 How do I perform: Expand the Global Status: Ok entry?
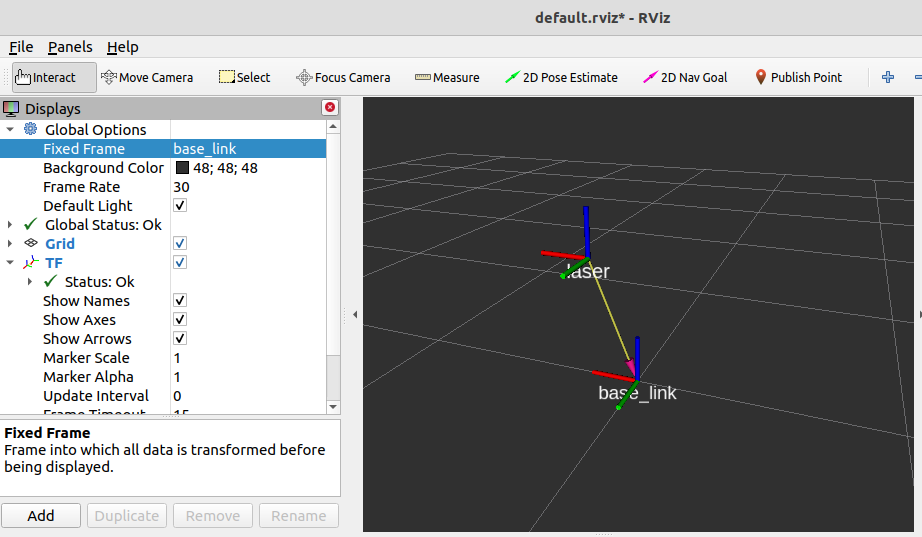click(10, 225)
